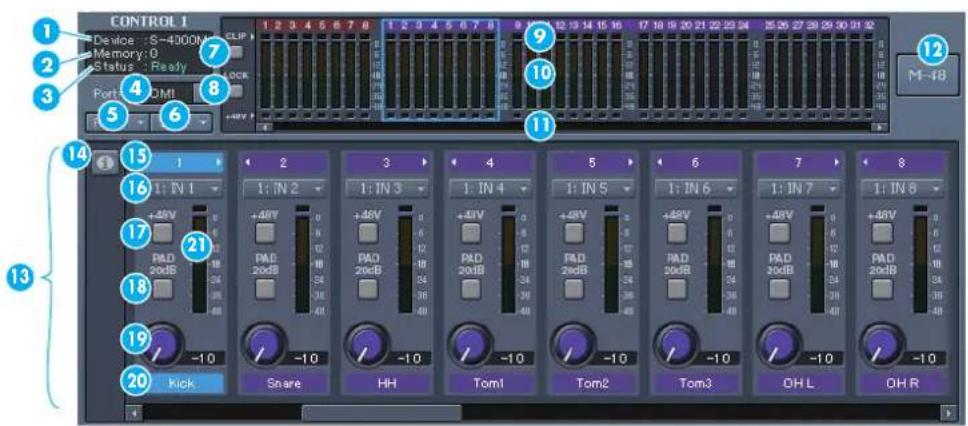Click the gain knob on Tom2 channel
Viewport: 968px width, 426px height.
[574, 343]
